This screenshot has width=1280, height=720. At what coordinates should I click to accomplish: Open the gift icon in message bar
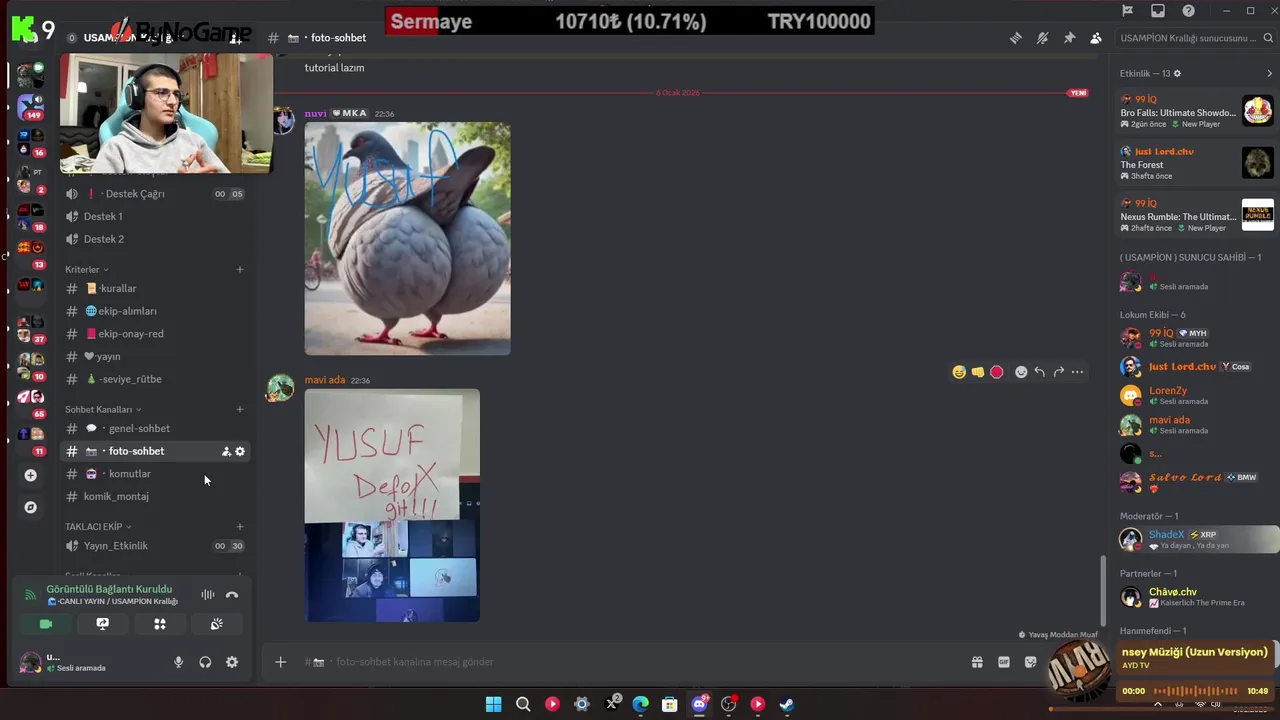pyautogui.click(x=977, y=662)
